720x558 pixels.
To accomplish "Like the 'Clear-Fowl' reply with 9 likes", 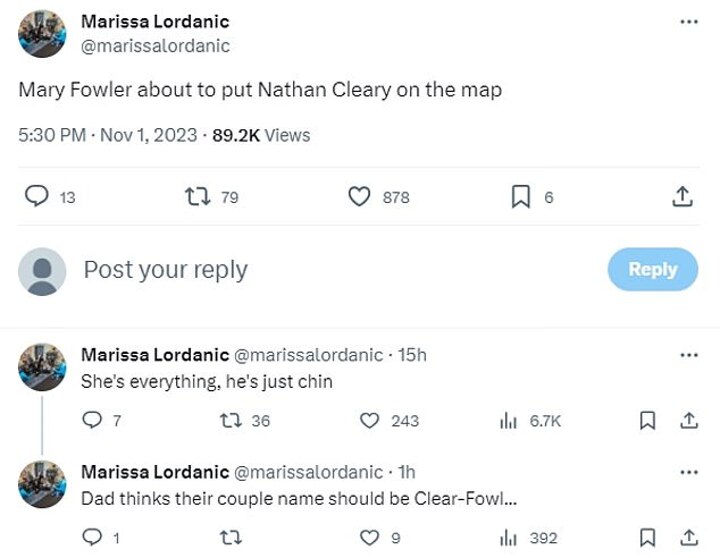I will [x=369, y=538].
